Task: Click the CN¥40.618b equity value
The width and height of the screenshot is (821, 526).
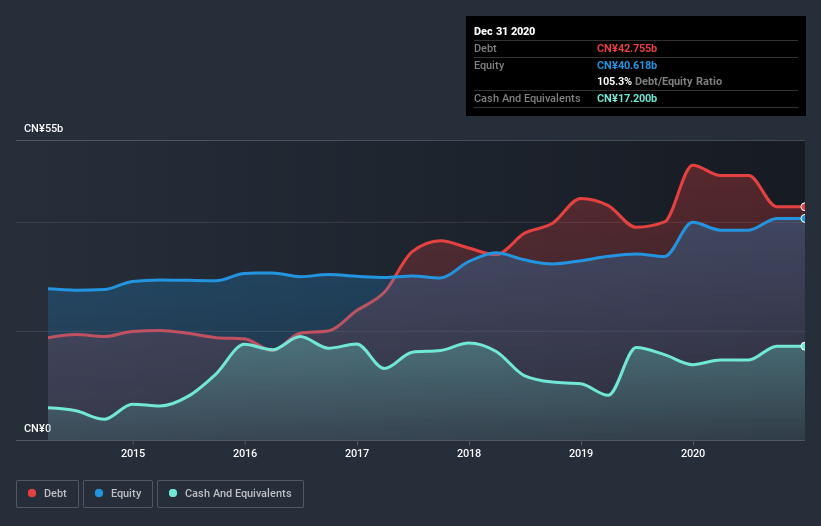Action: 627,65
